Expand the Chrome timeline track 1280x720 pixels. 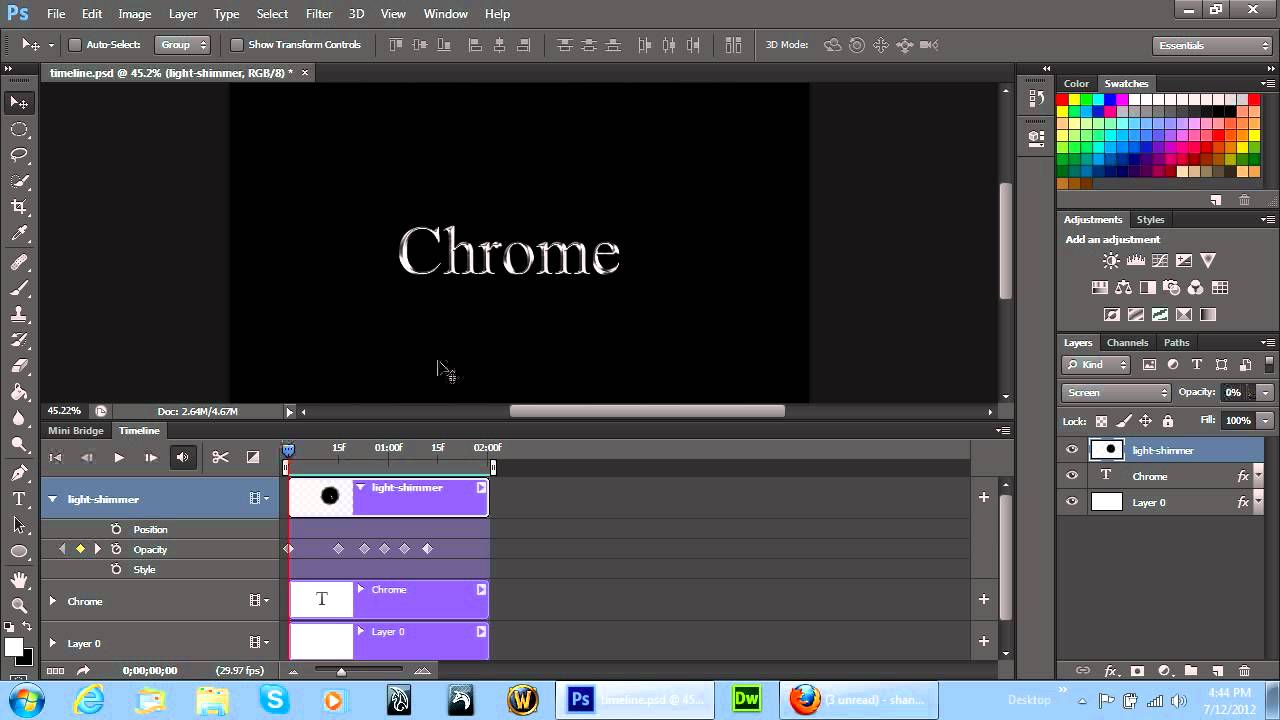click(x=52, y=601)
